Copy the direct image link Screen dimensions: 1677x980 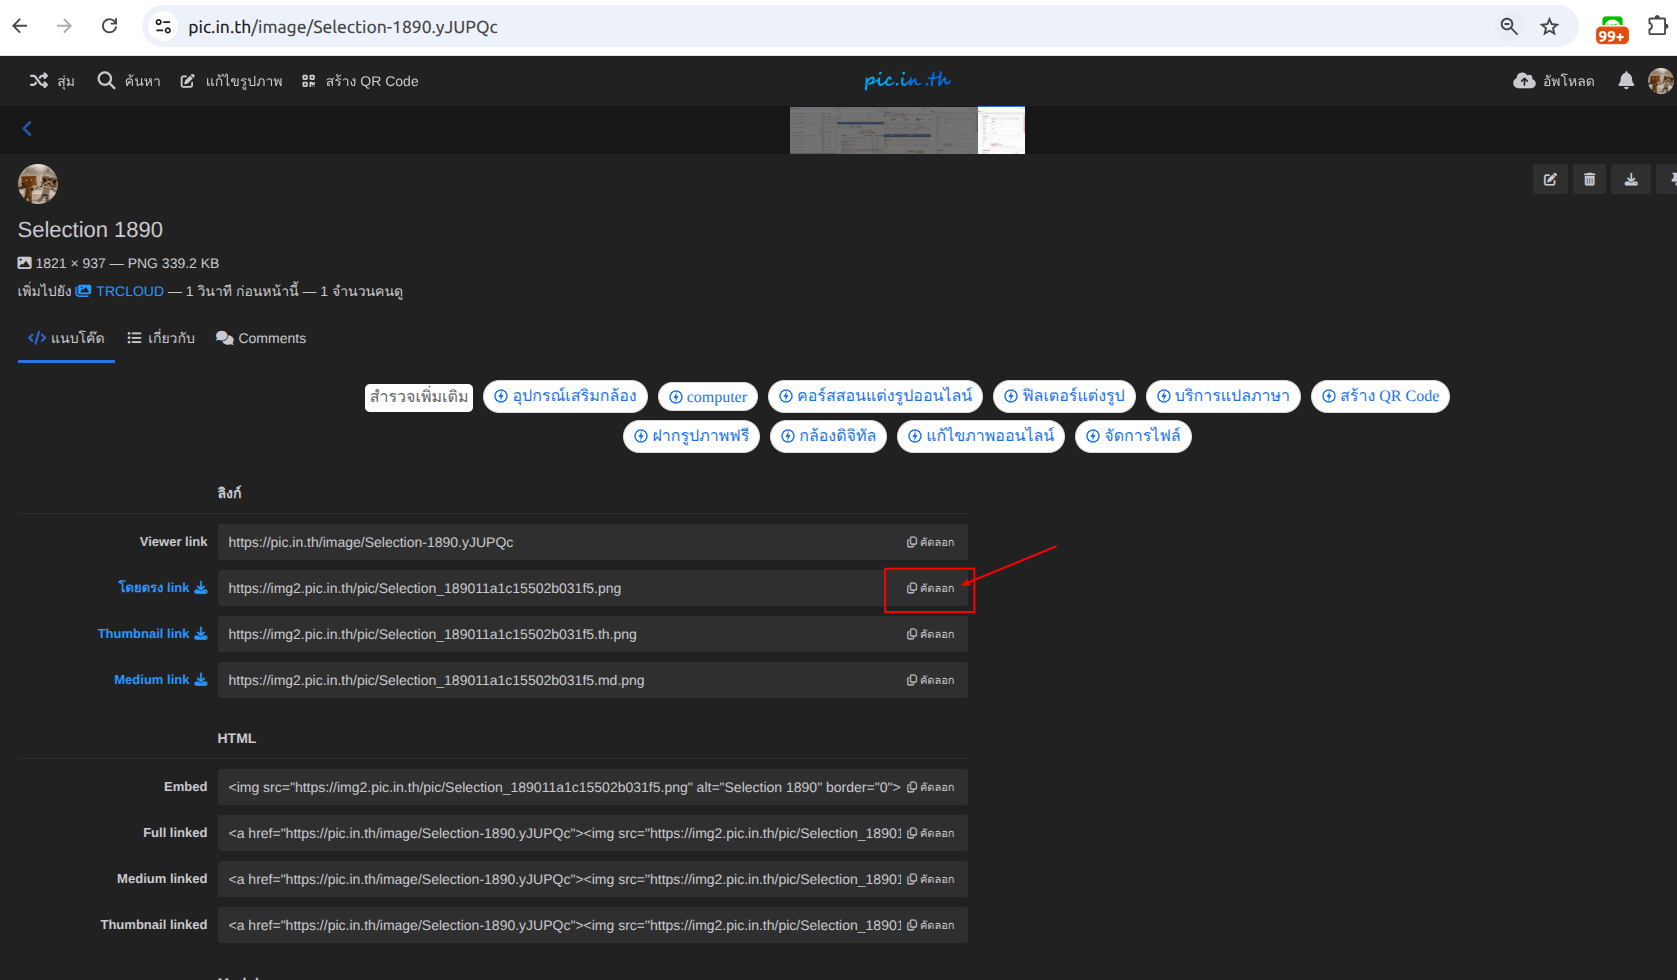click(930, 588)
